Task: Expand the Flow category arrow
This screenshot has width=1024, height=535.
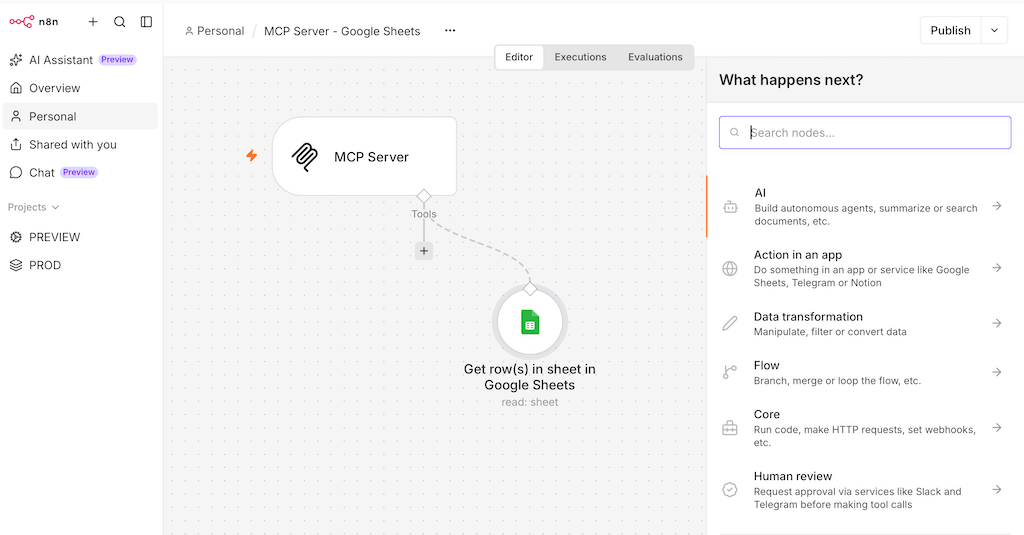Action: click(x=997, y=372)
